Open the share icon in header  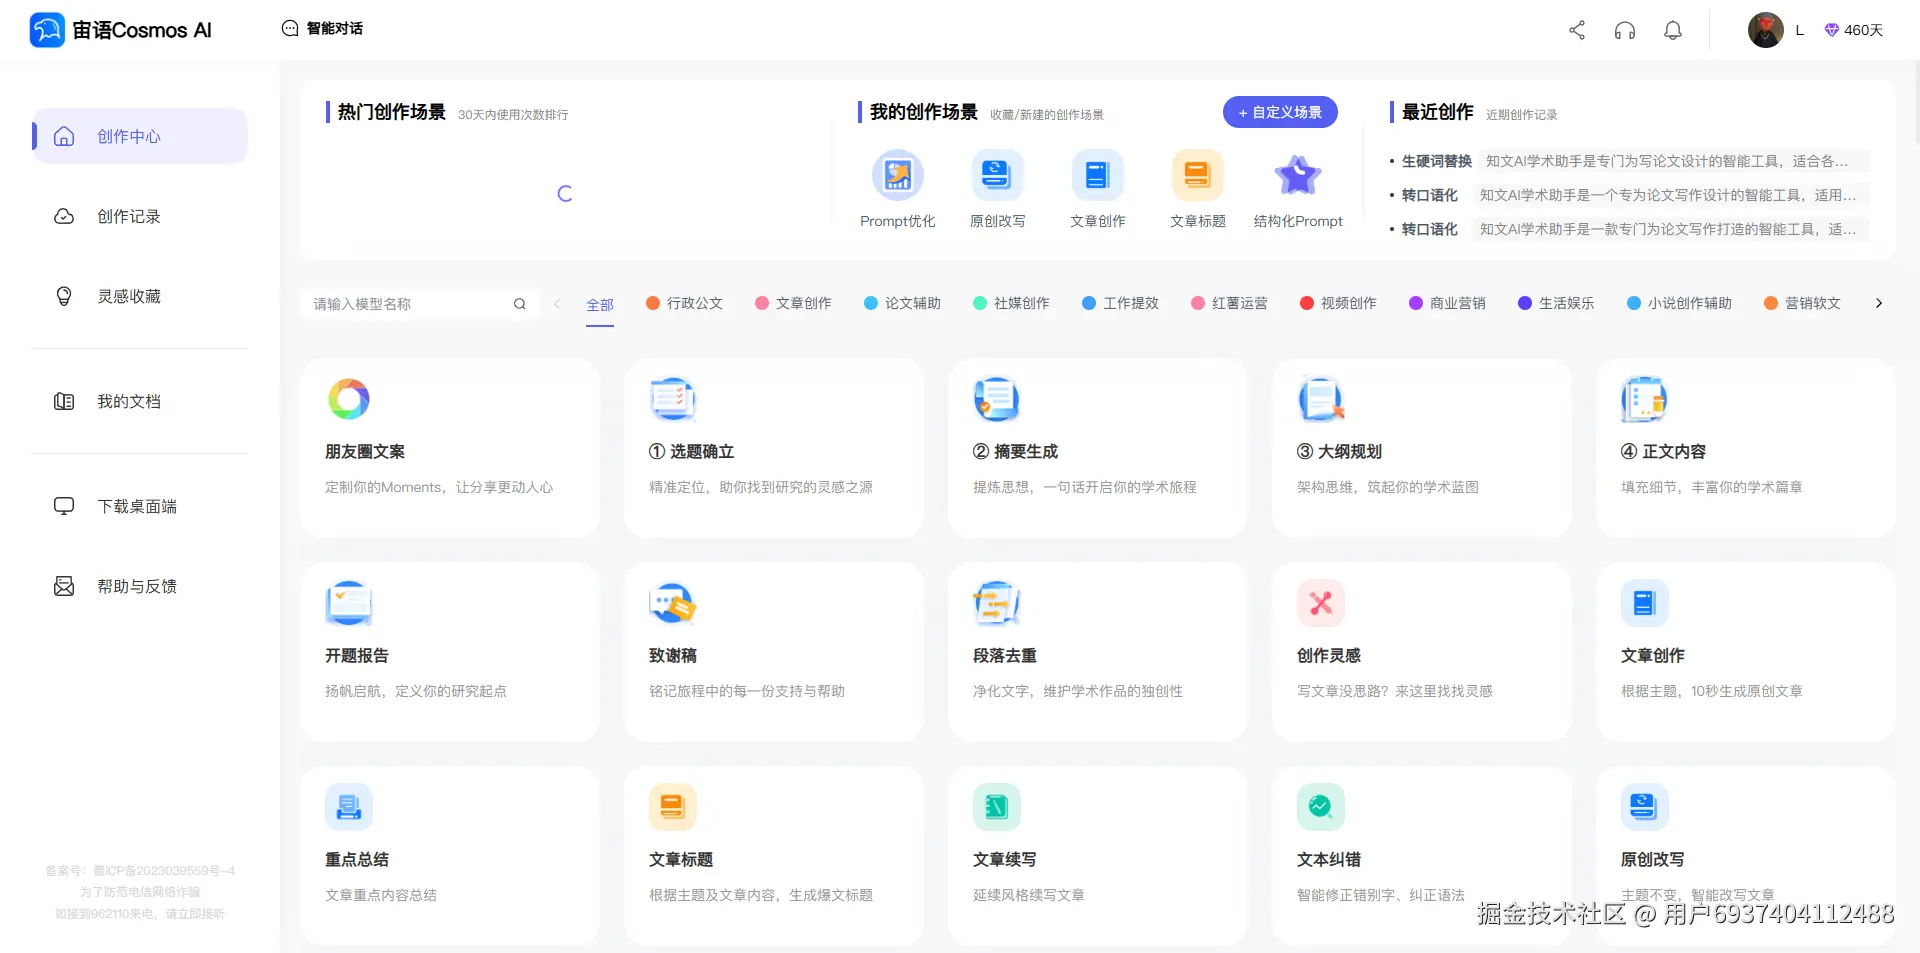tap(1577, 30)
